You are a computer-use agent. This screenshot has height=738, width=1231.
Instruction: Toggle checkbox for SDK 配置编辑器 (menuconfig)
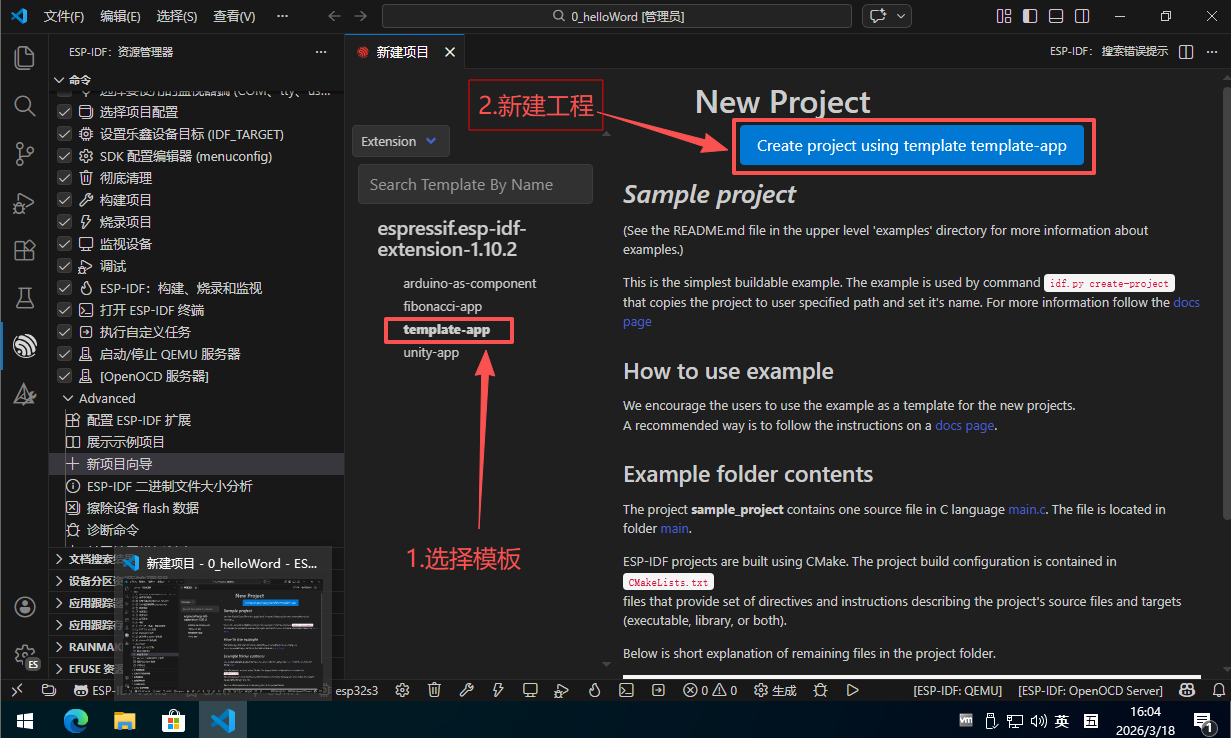pos(64,156)
